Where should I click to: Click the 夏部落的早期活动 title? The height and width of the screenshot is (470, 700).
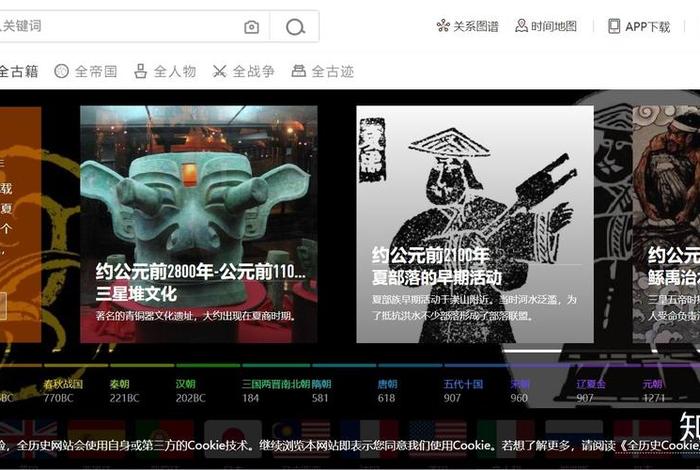pyautogui.click(x=437, y=278)
